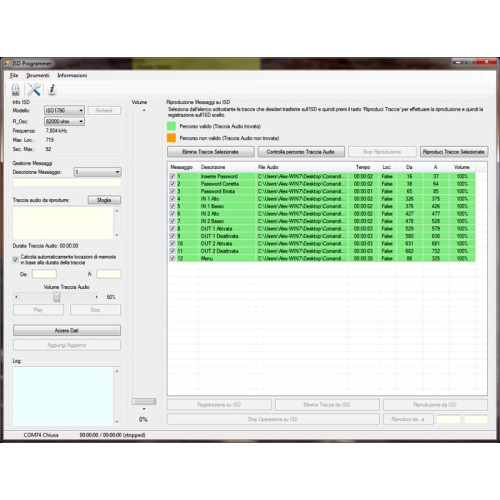Sort by the Descrizione column header
500x500 pixels.
pos(213,167)
